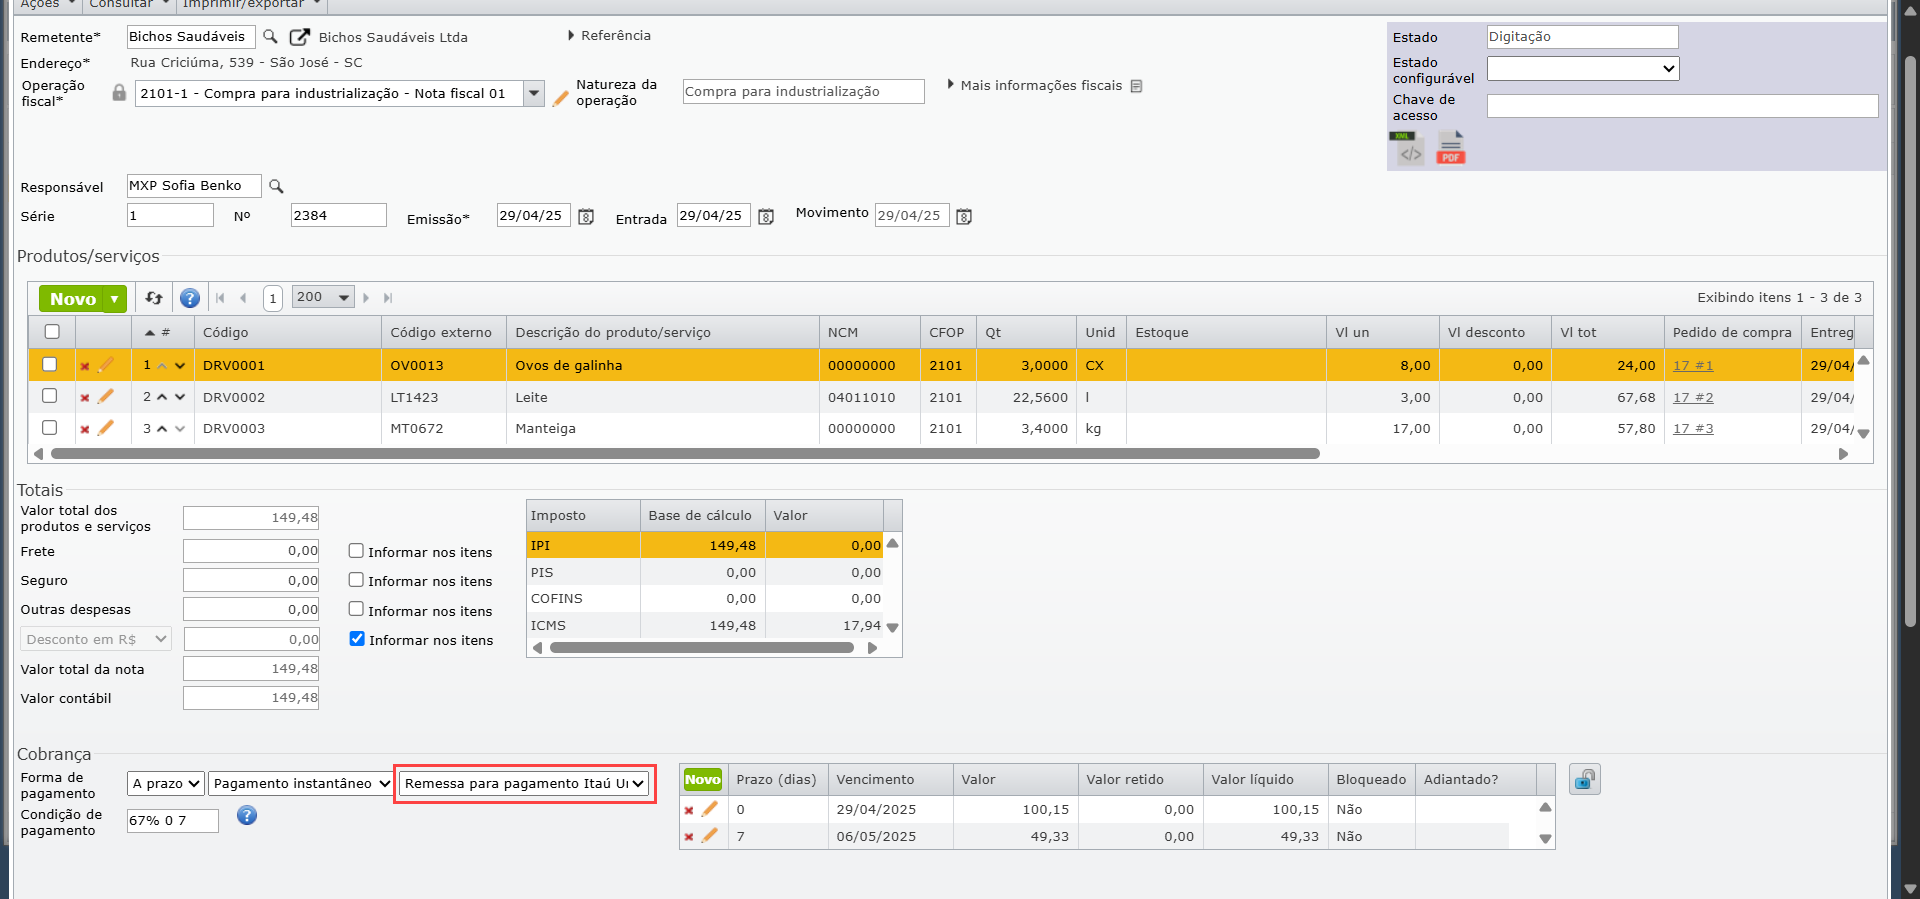Check the Ovos de galinha row checkbox
The width and height of the screenshot is (1920, 899).
[x=49, y=365]
